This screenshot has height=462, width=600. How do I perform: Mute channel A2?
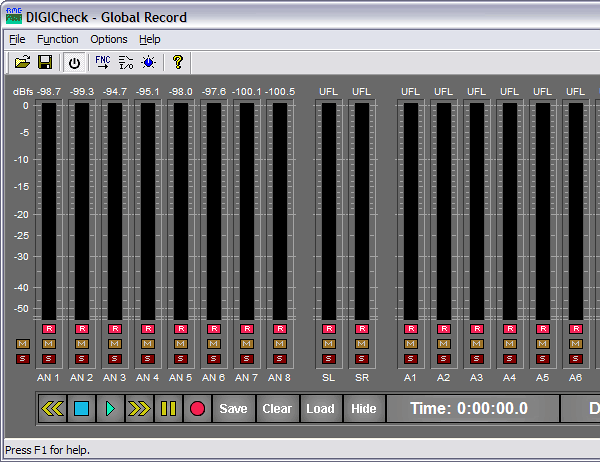443,344
